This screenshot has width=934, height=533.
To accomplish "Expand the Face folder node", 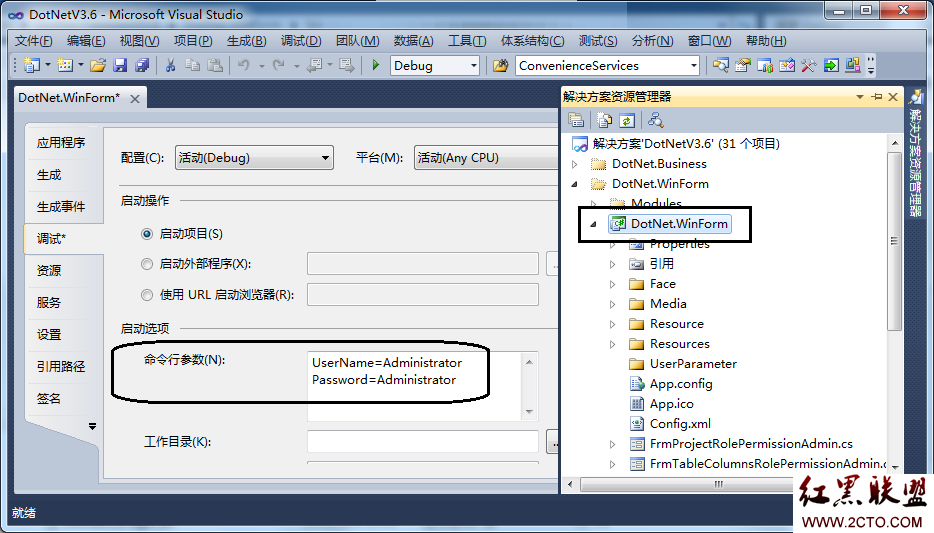I will click(x=612, y=284).
